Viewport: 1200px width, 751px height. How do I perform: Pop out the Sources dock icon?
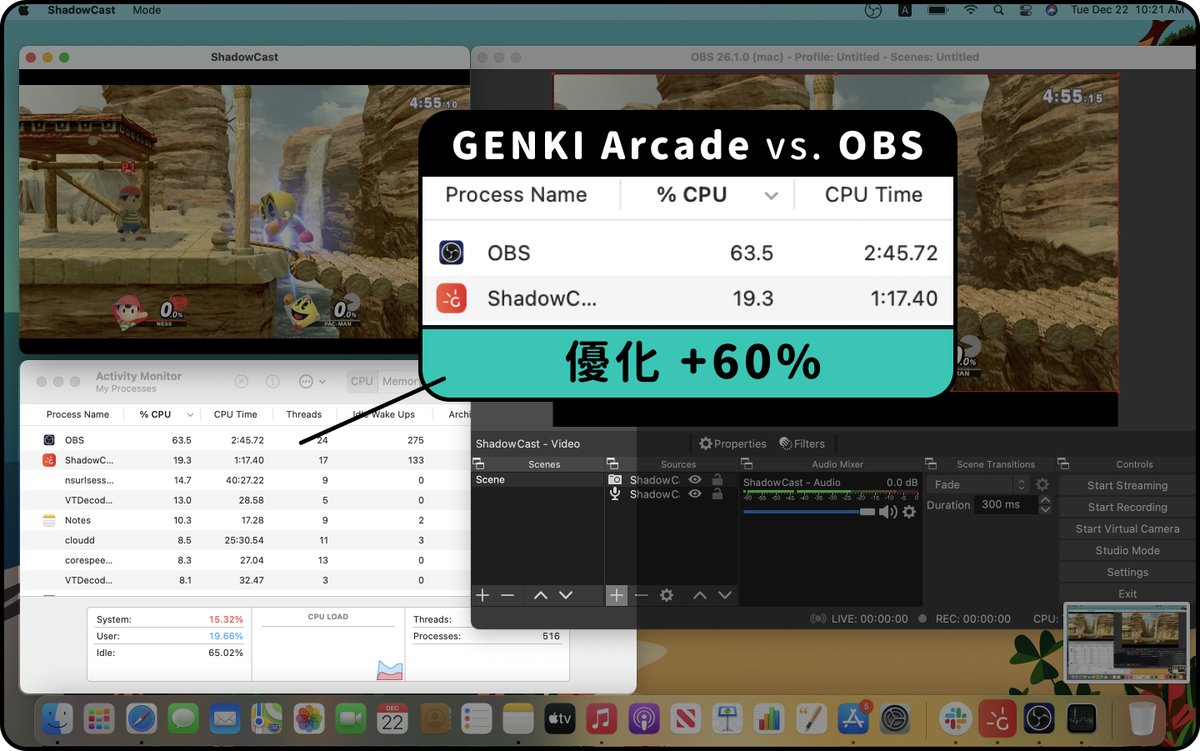click(x=612, y=464)
